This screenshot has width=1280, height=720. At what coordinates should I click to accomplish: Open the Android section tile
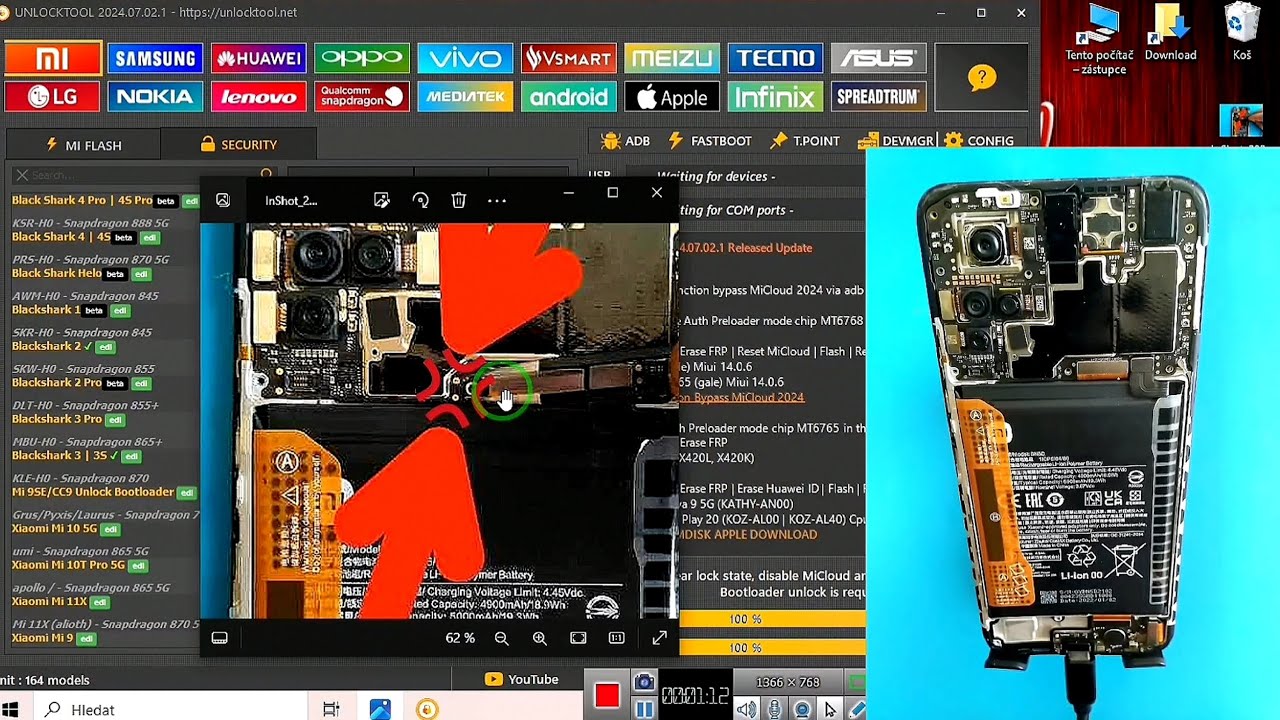(x=568, y=97)
